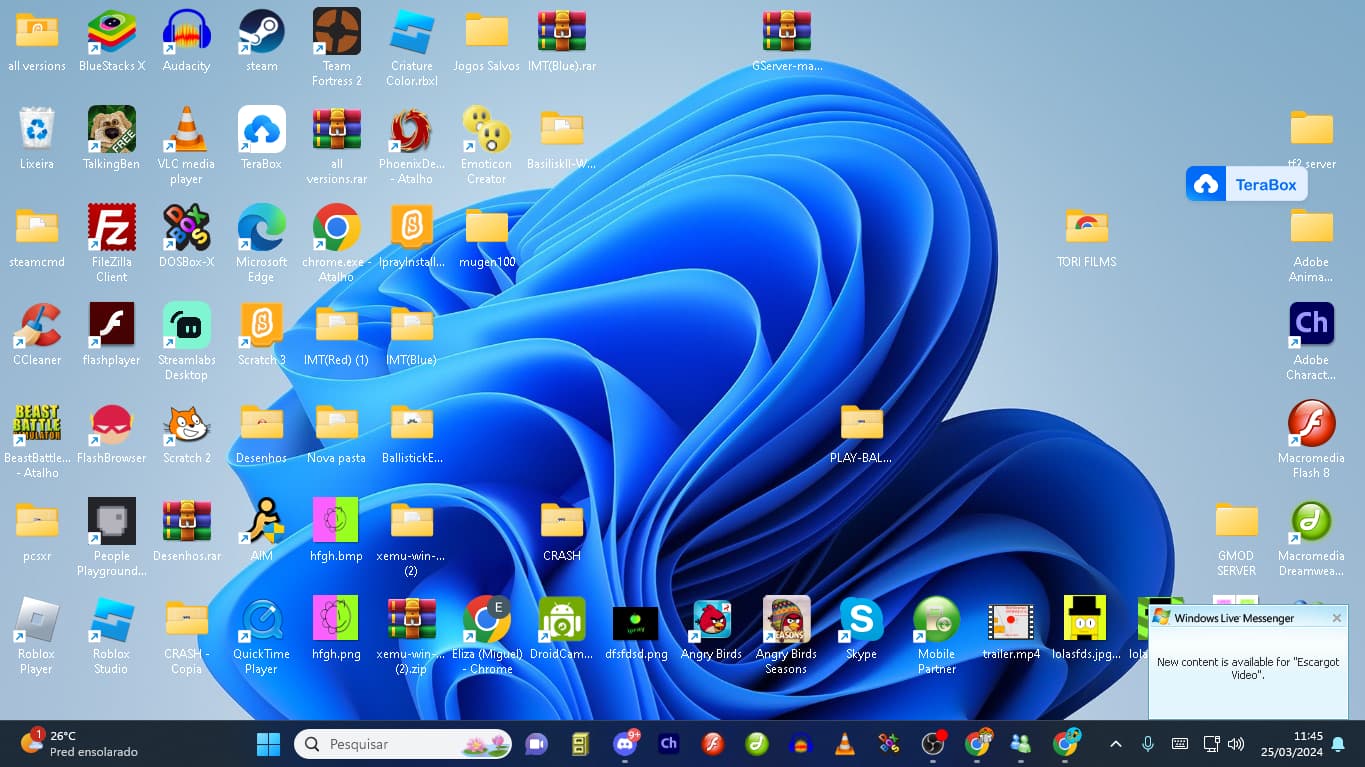The height and width of the screenshot is (767, 1365).
Task: Close the Windows Live Messenger notification
Action: coord(1337,618)
